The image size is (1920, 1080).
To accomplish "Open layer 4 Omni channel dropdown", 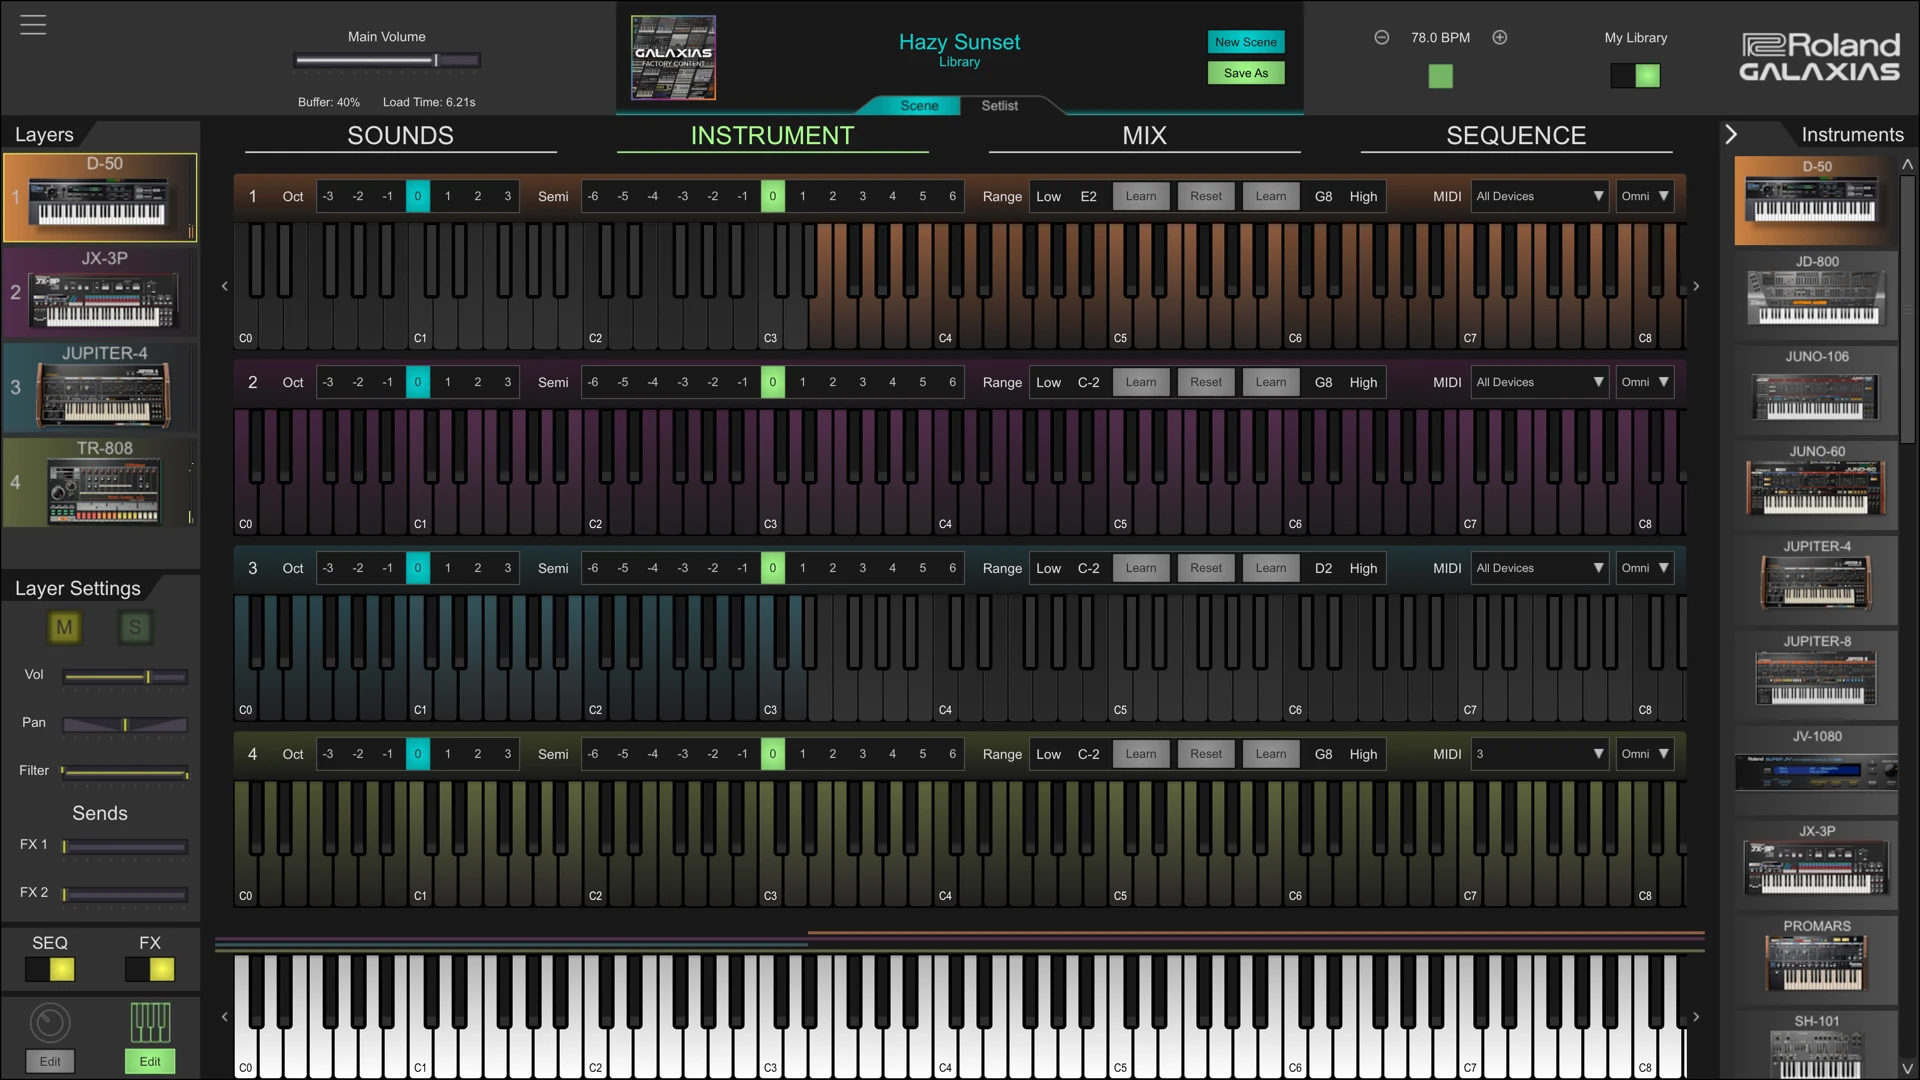I will point(1645,754).
